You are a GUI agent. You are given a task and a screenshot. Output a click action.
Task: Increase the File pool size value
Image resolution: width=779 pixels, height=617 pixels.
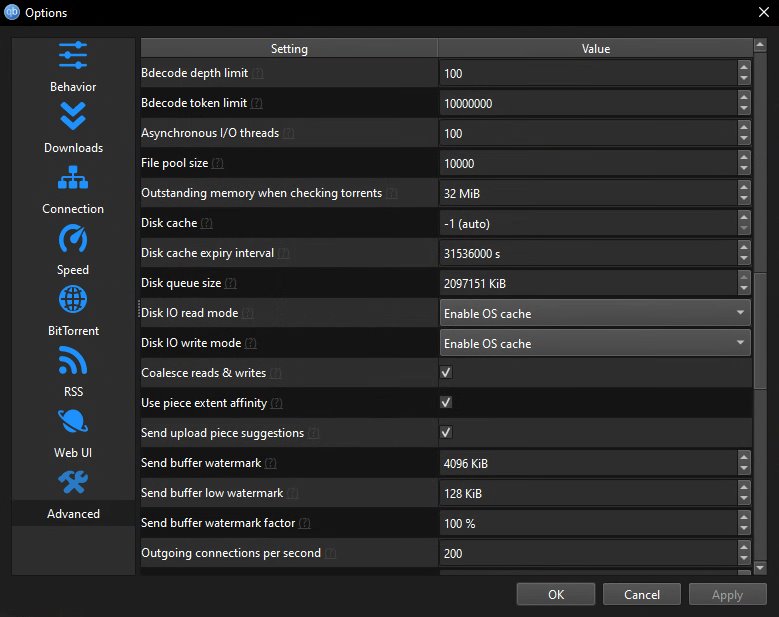coord(743,158)
